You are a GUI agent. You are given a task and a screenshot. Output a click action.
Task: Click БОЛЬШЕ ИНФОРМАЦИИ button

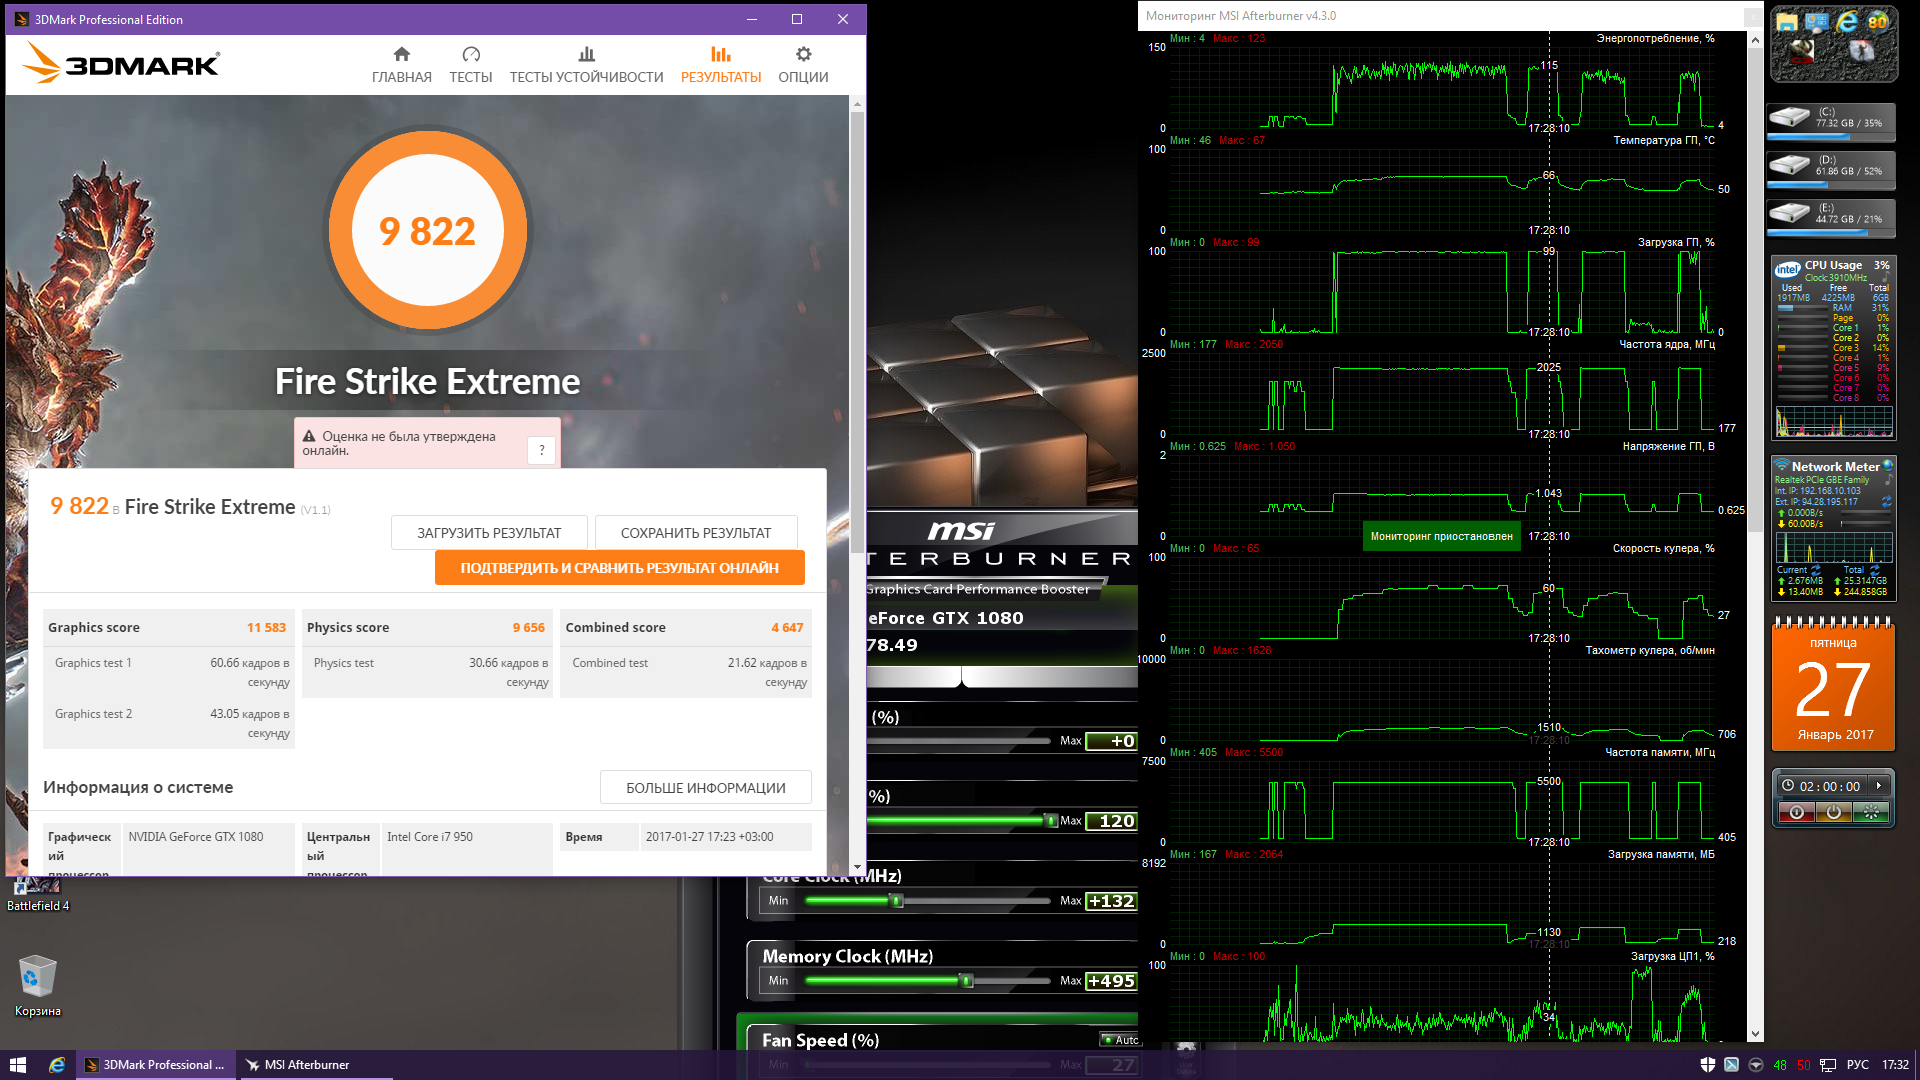pyautogui.click(x=705, y=788)
